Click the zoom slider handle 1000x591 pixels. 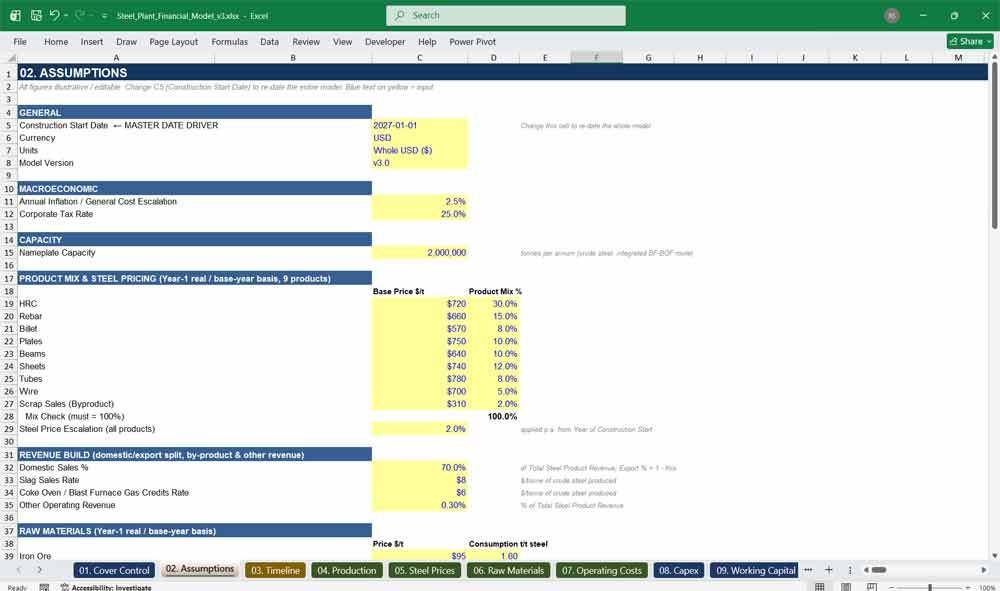click(x=930, y=587)
